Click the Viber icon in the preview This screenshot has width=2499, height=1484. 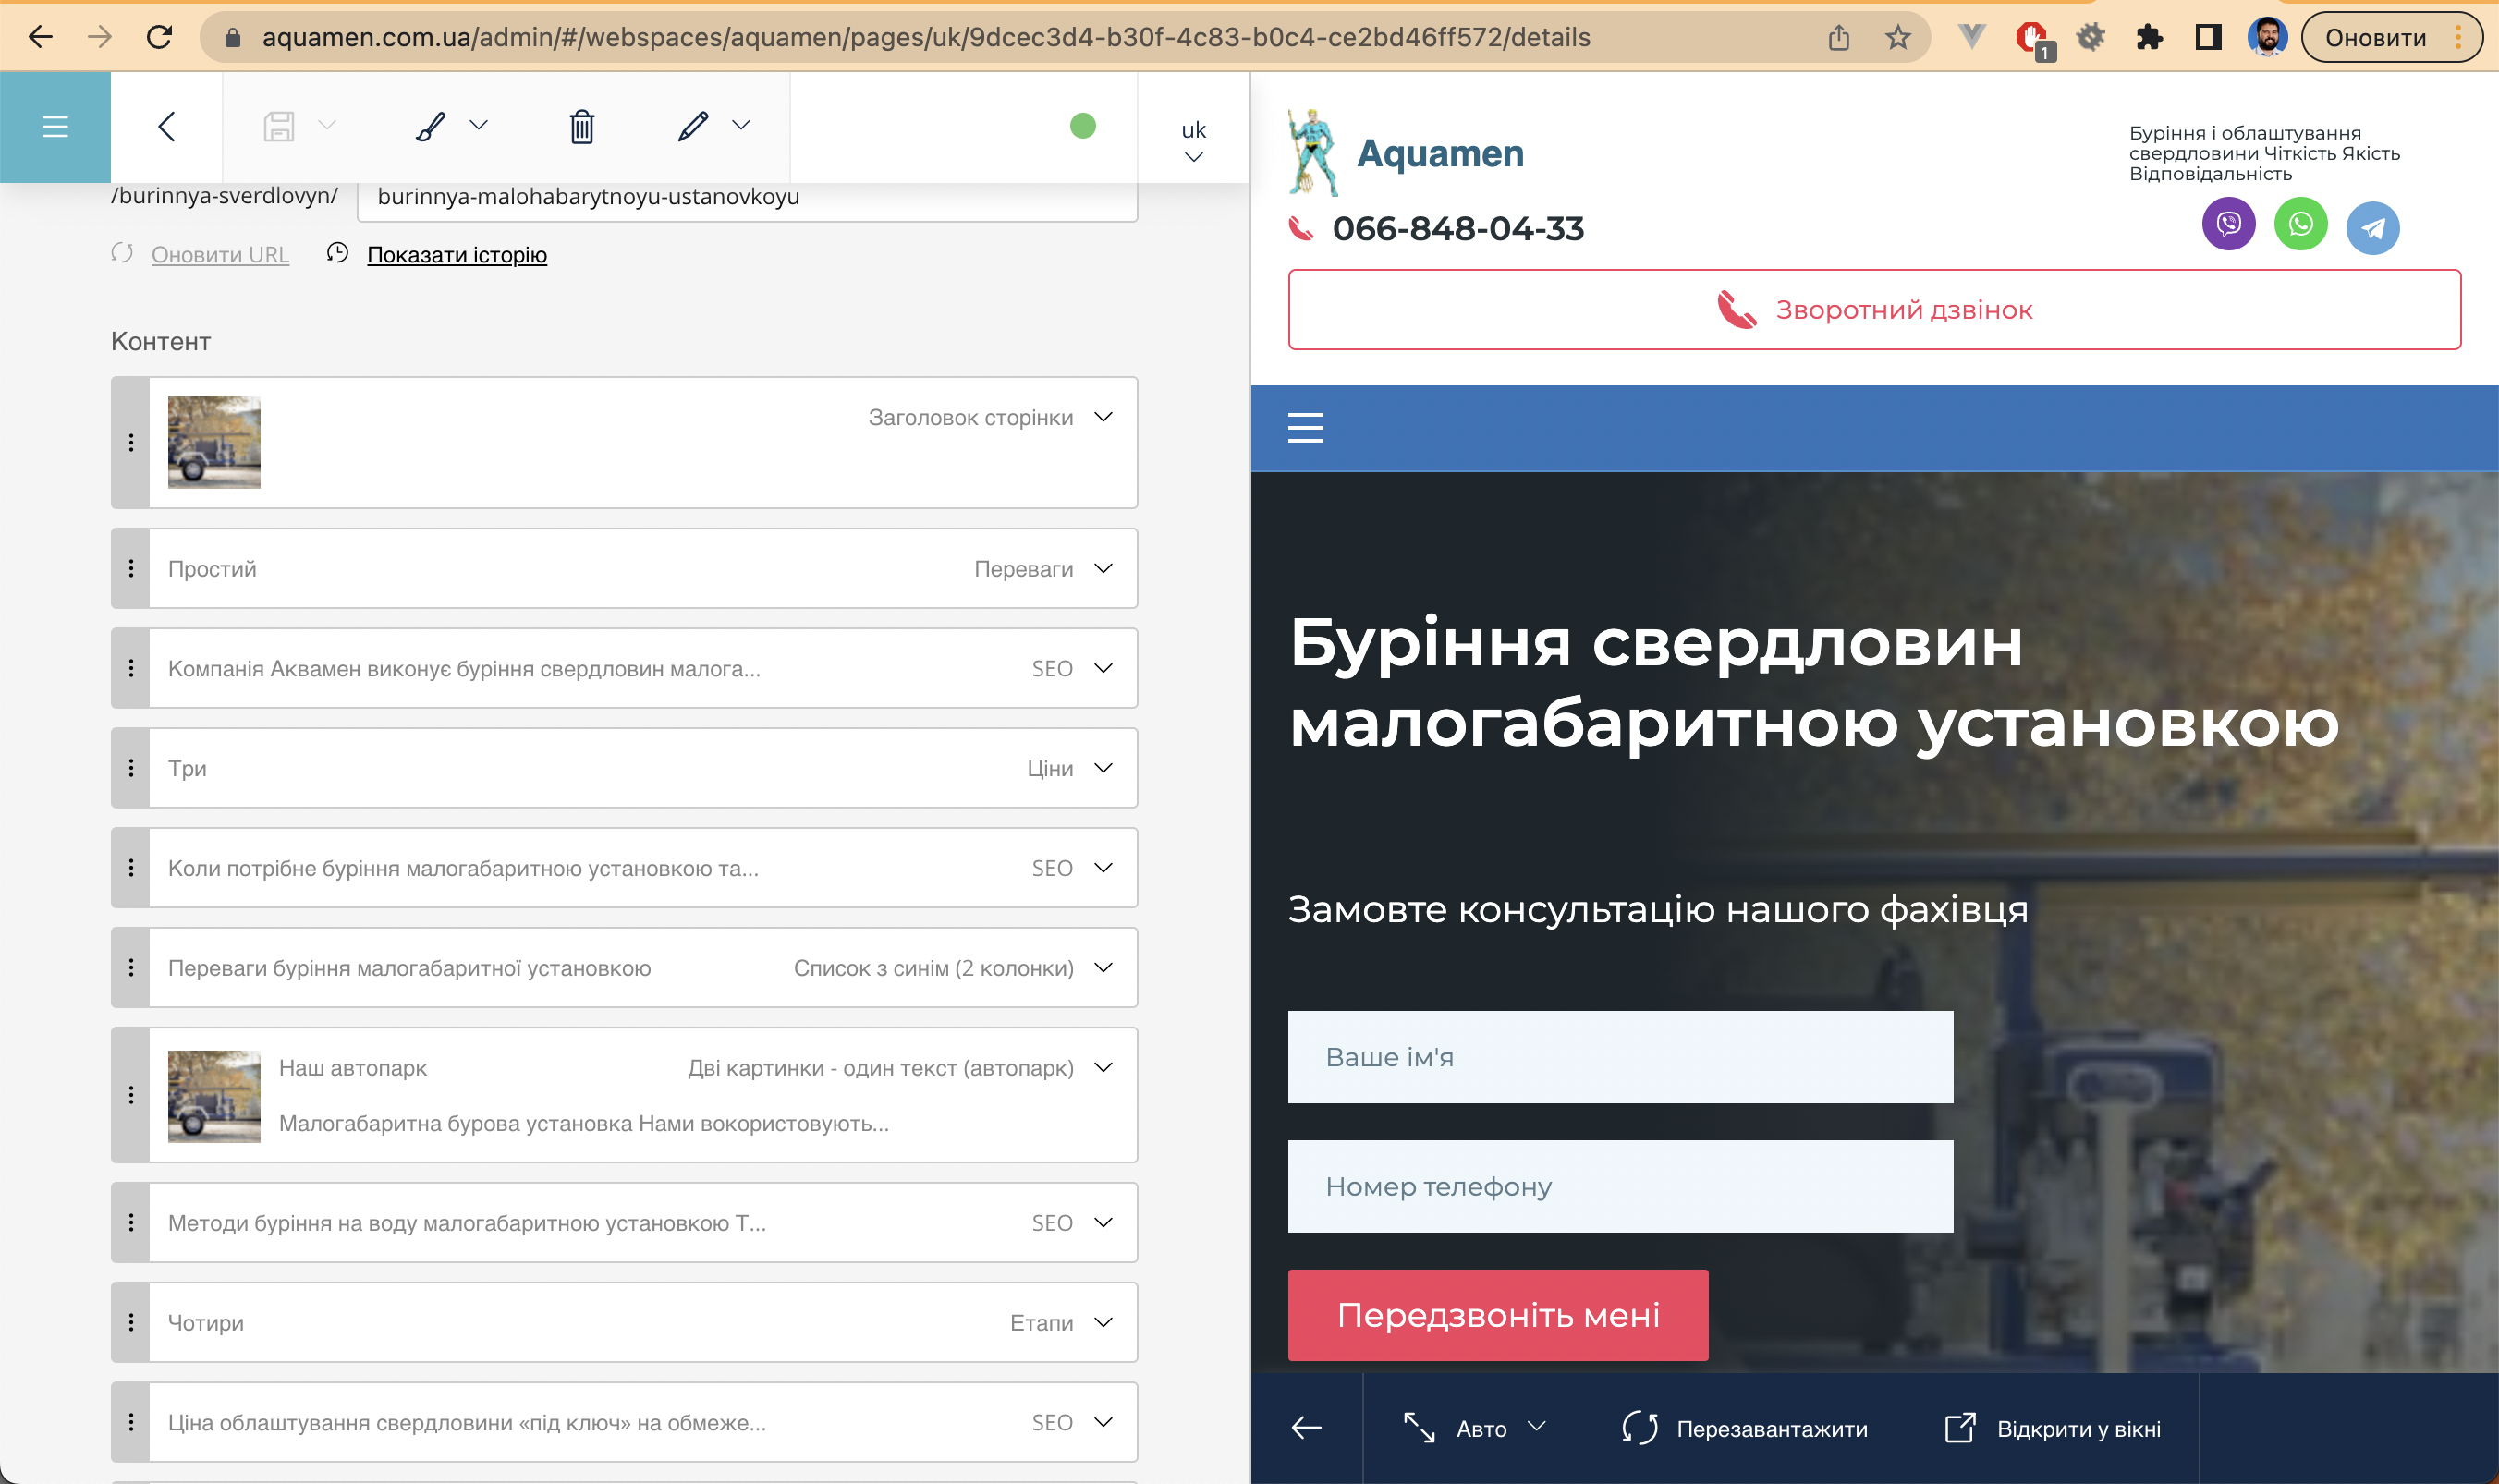coord(2228,225)
